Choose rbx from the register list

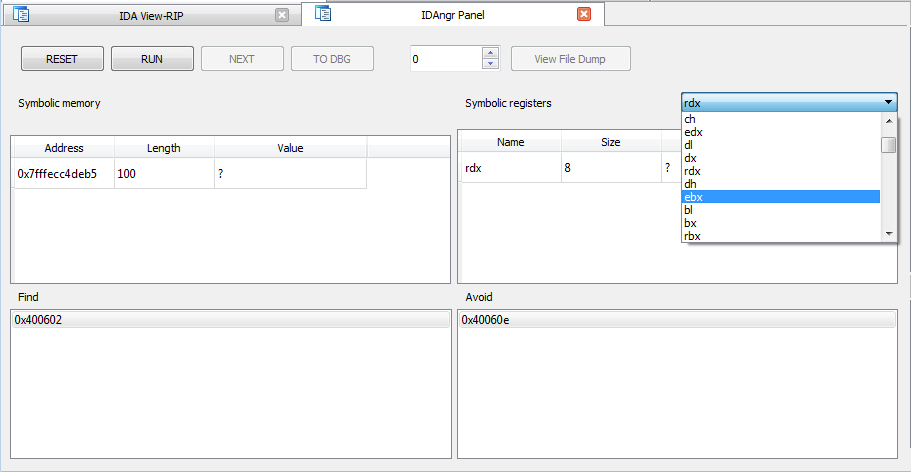click(780, 236)
